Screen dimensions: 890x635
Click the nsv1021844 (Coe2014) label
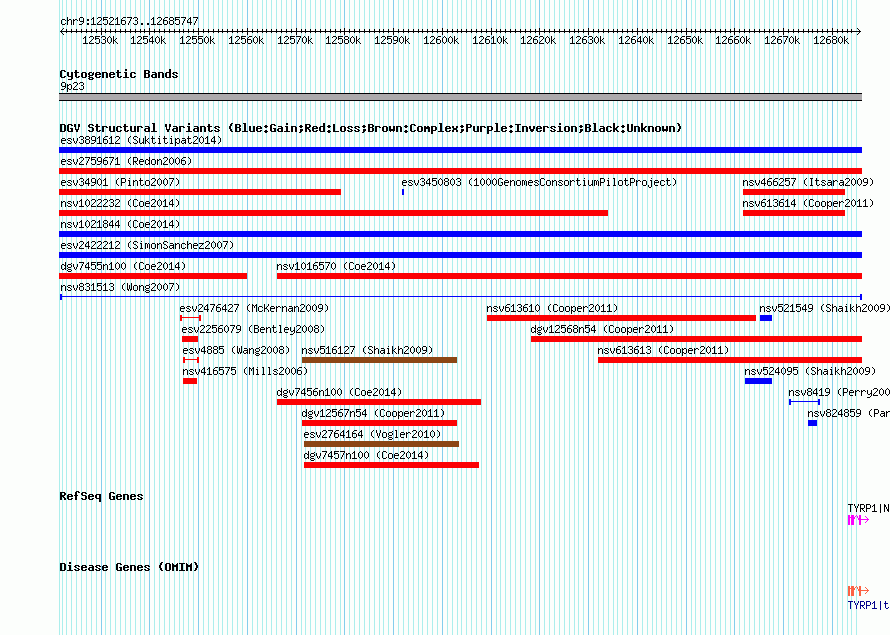pos(120,224)
